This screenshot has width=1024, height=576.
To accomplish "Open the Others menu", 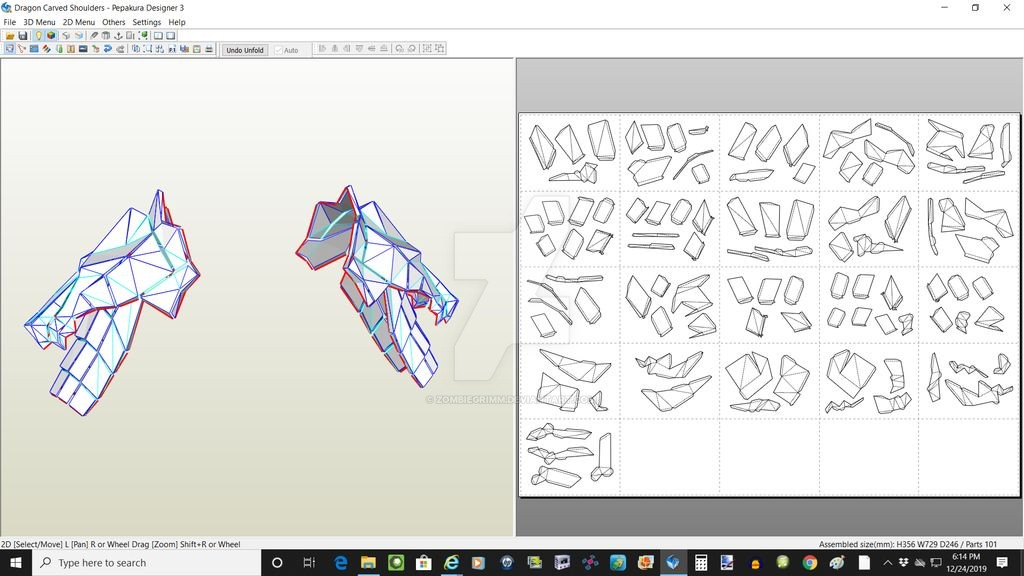I will pos(114,22).
